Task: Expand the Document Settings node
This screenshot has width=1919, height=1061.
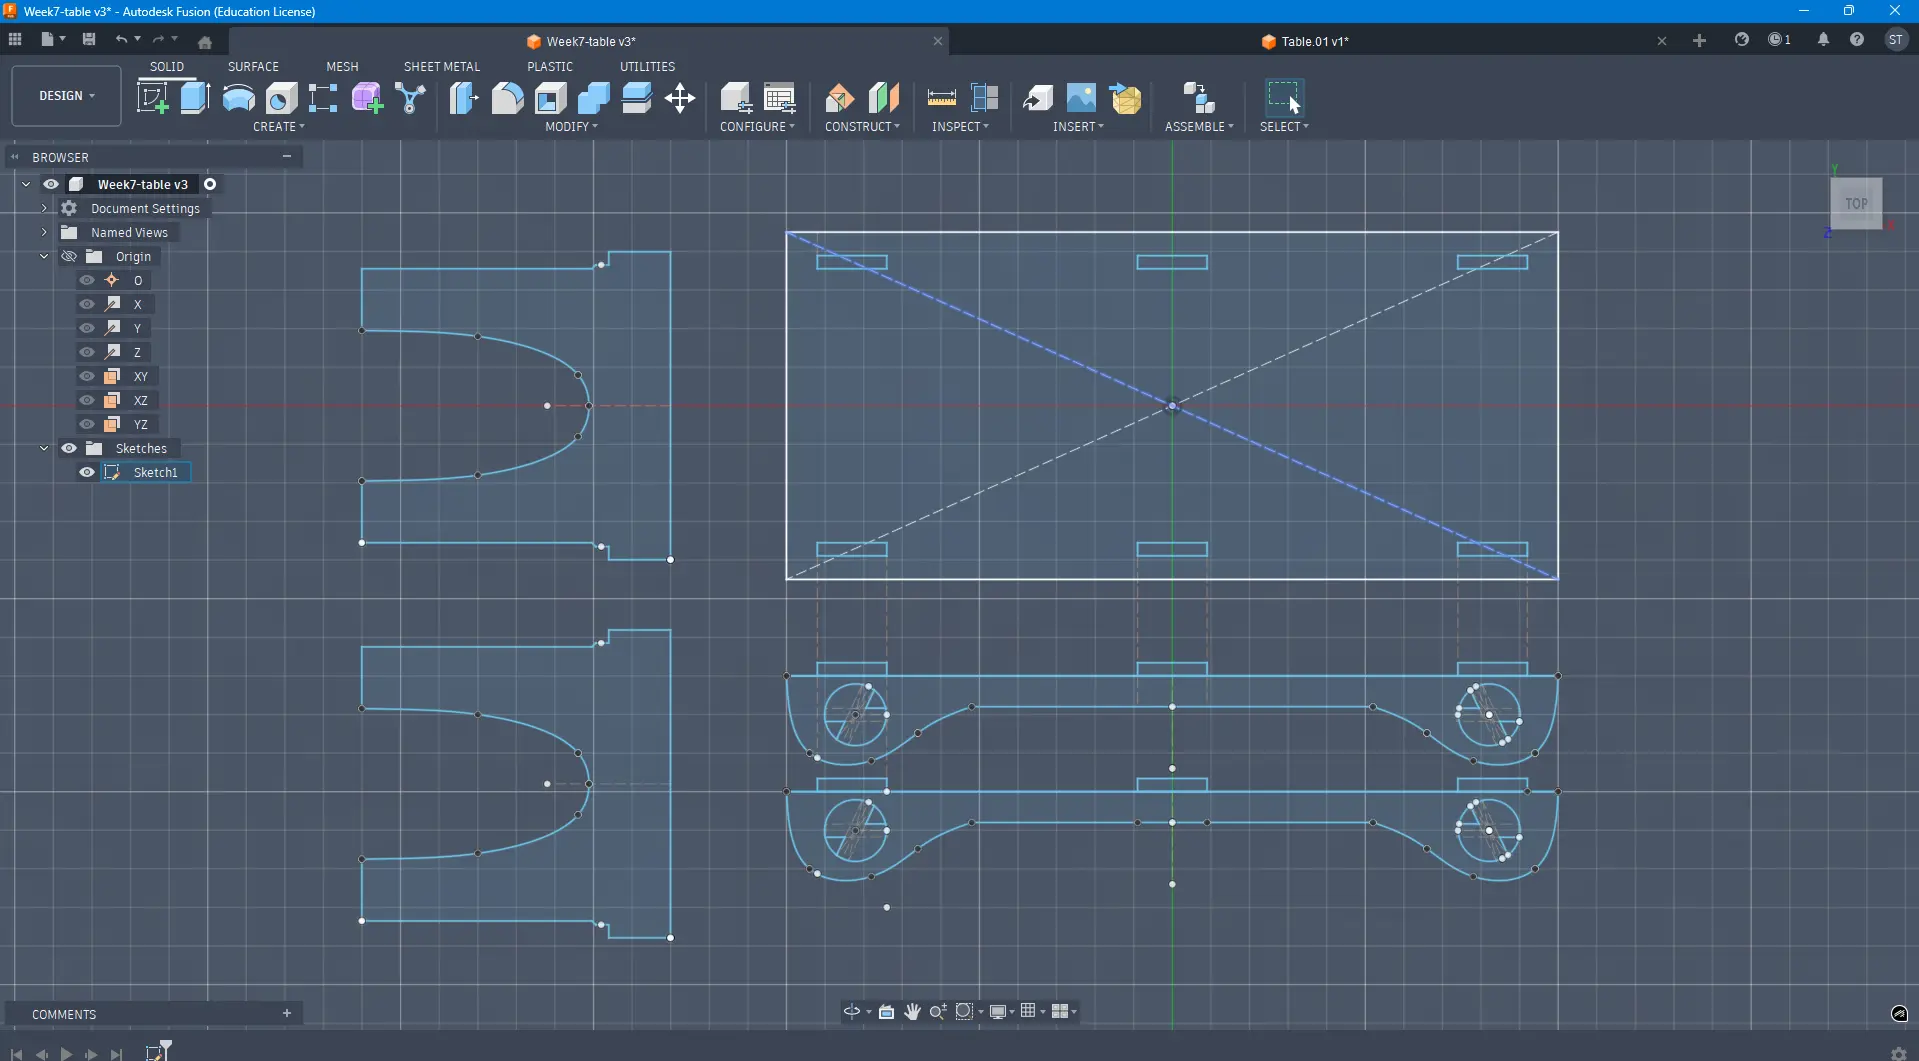Action: tap(44, 208)
